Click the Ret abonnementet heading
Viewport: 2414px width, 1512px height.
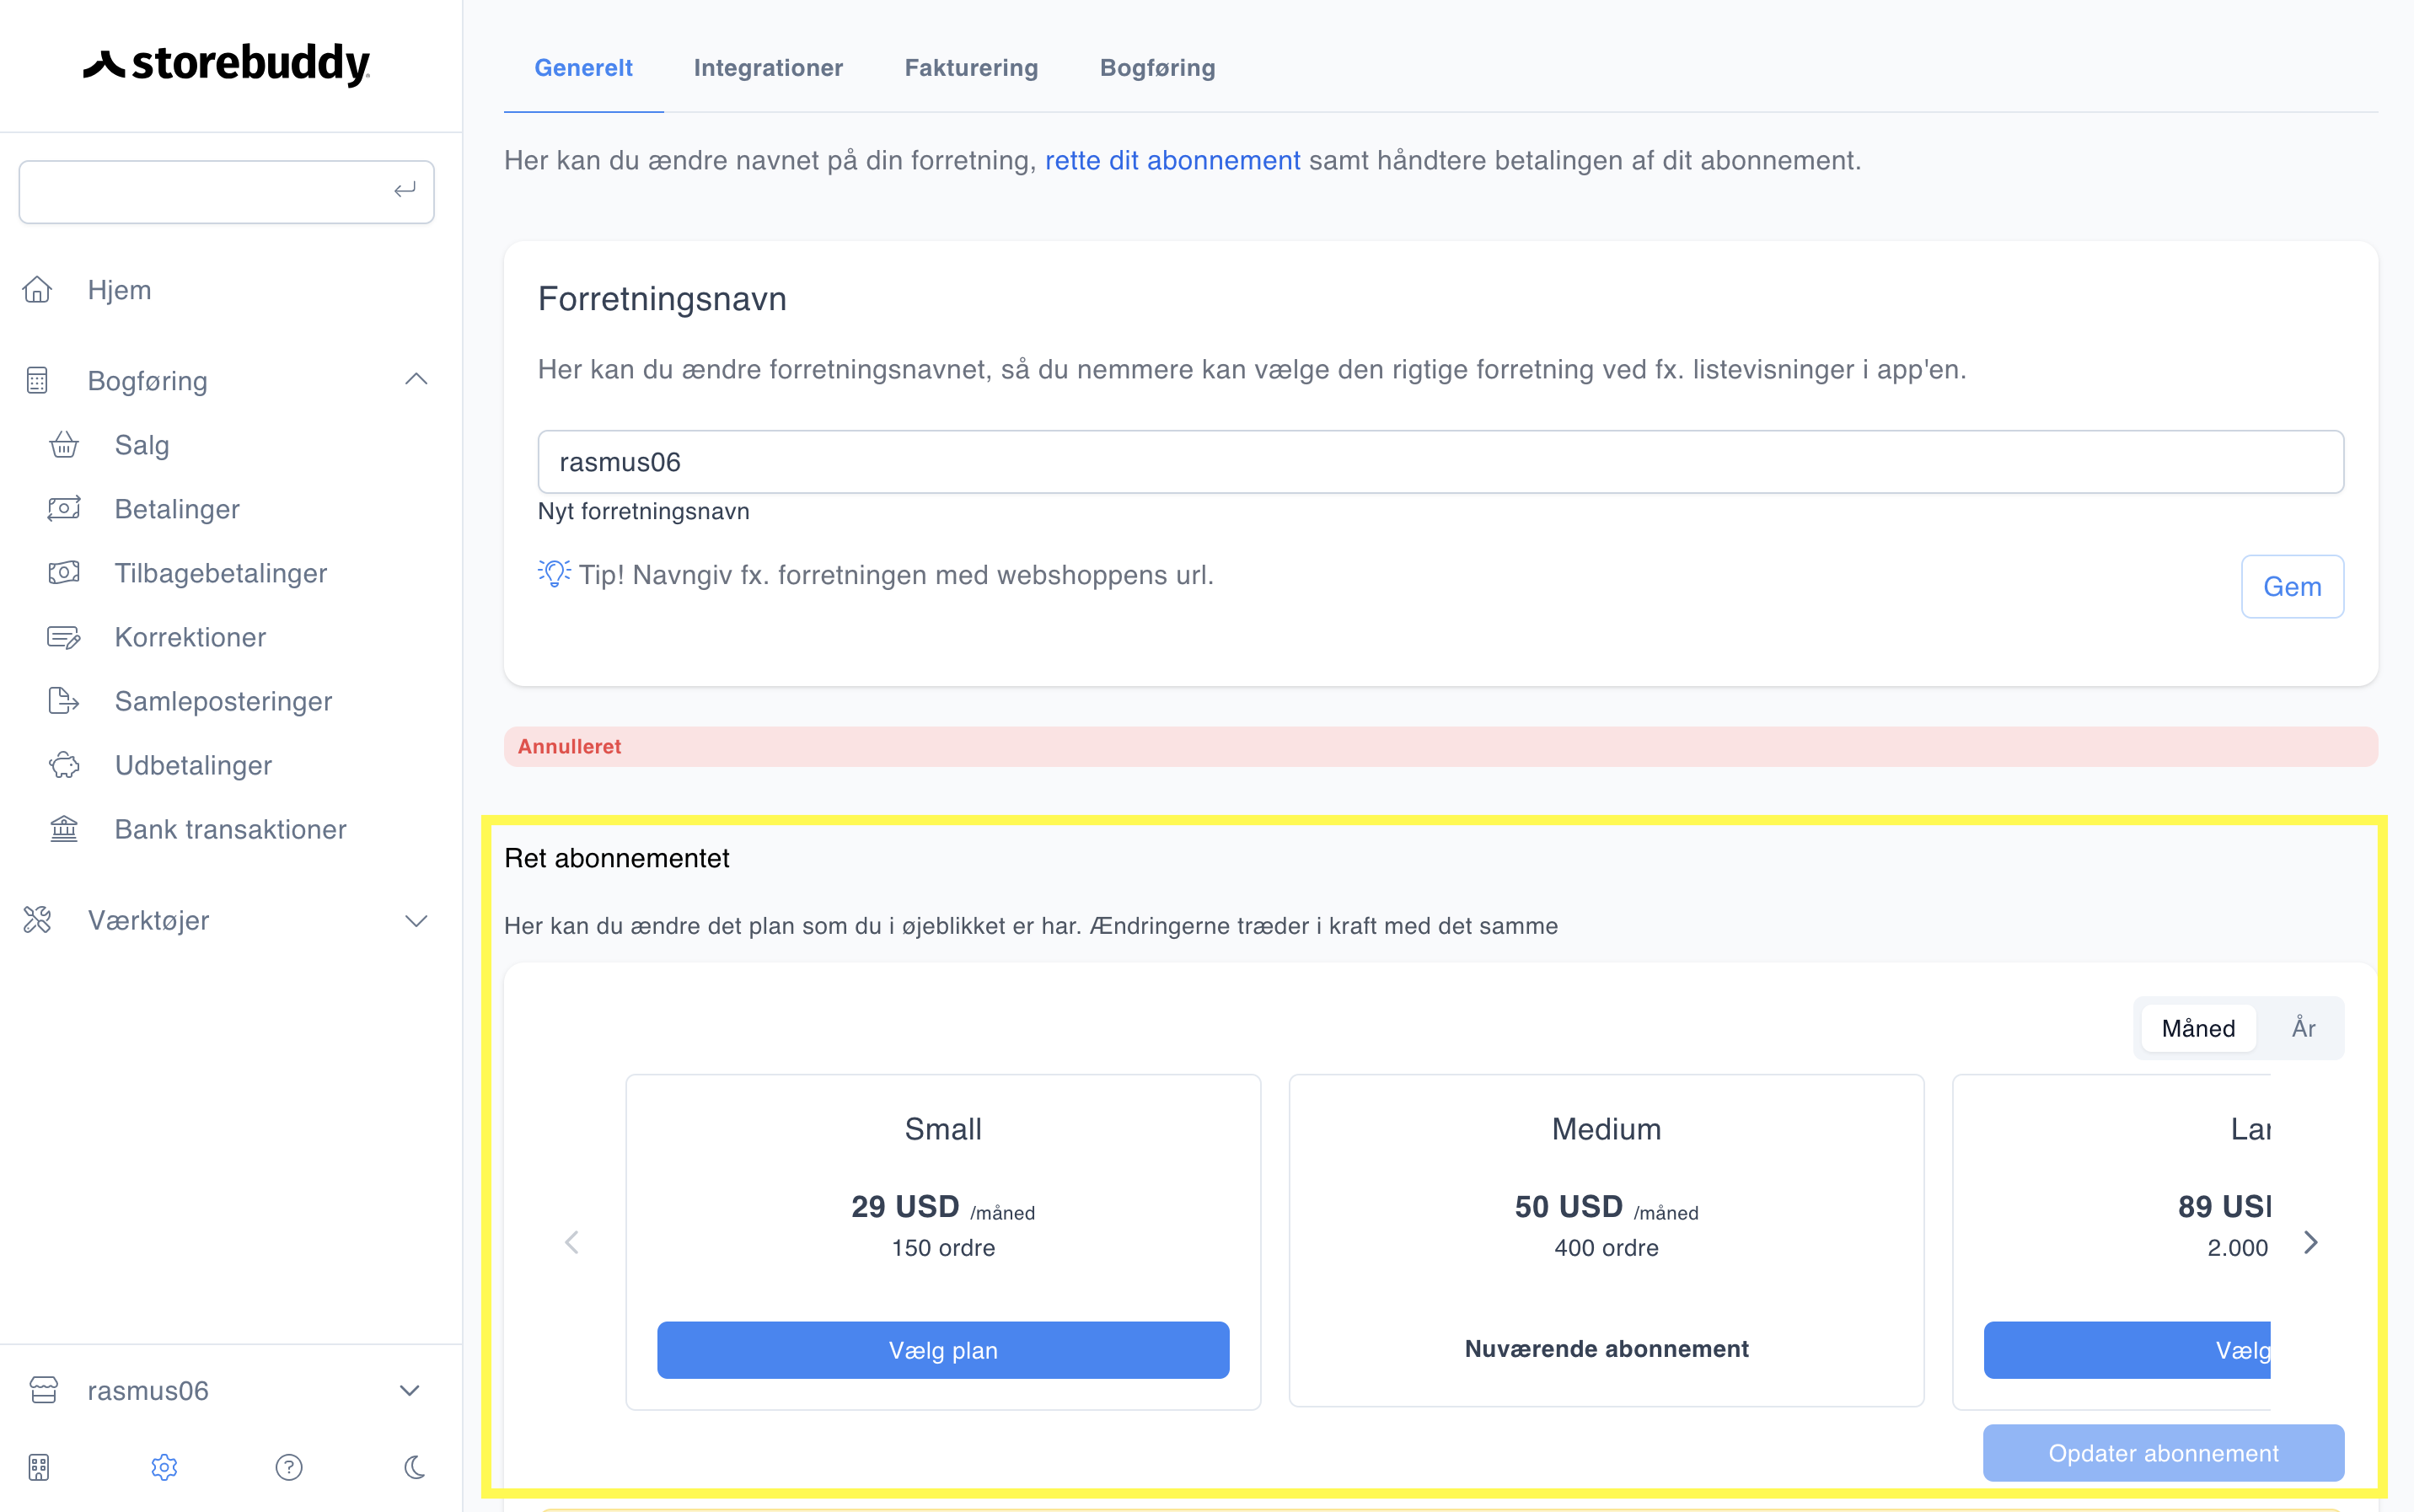tap(617, 858)
